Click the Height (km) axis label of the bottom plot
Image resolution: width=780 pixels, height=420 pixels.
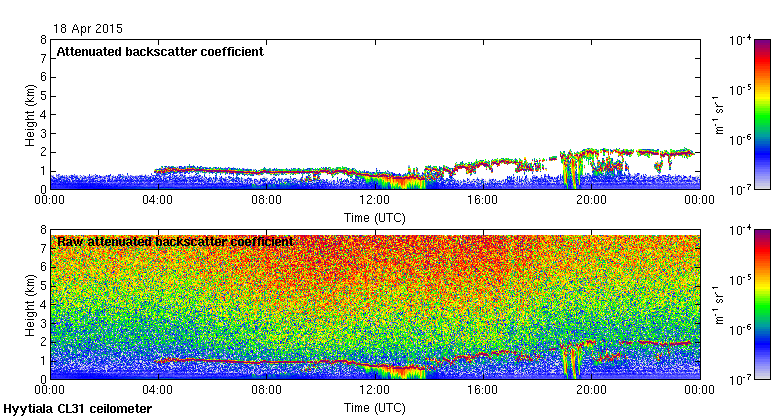click(x=30, y=305)
